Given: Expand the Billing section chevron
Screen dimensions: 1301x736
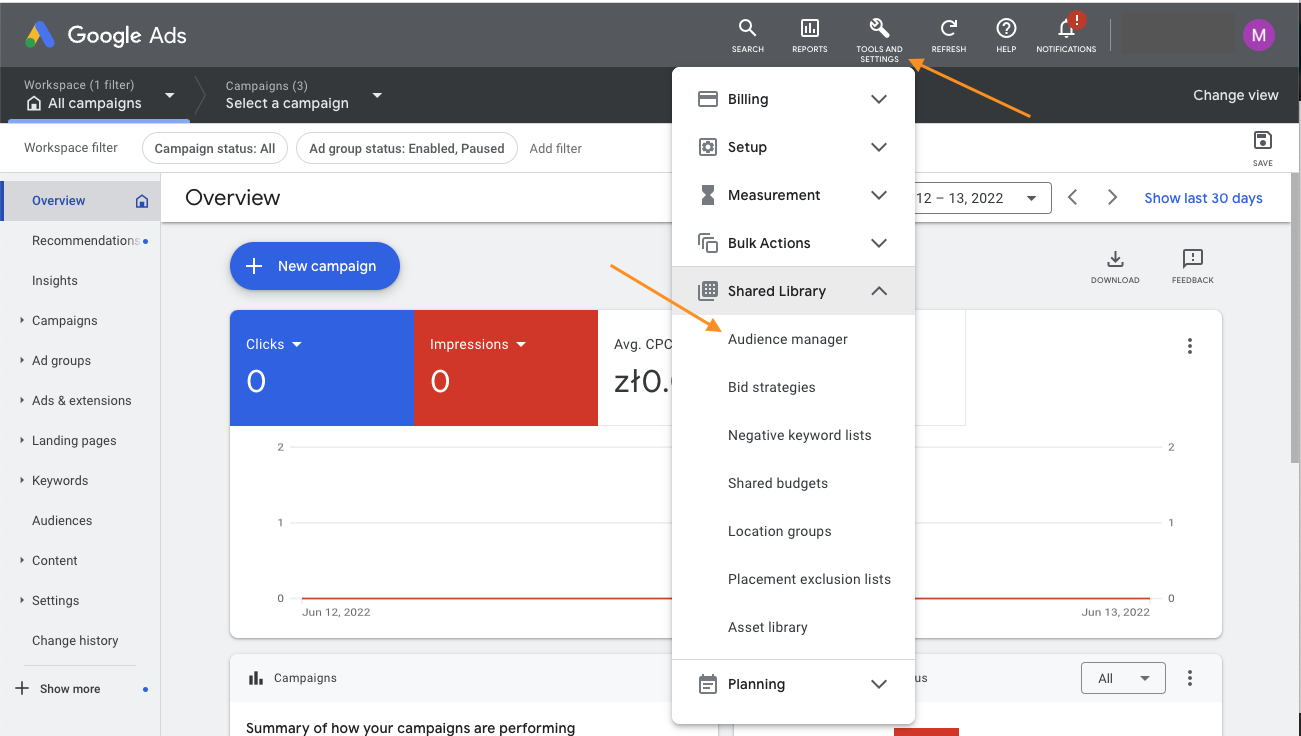Looking at the screenshot, I should pos(879,99).
